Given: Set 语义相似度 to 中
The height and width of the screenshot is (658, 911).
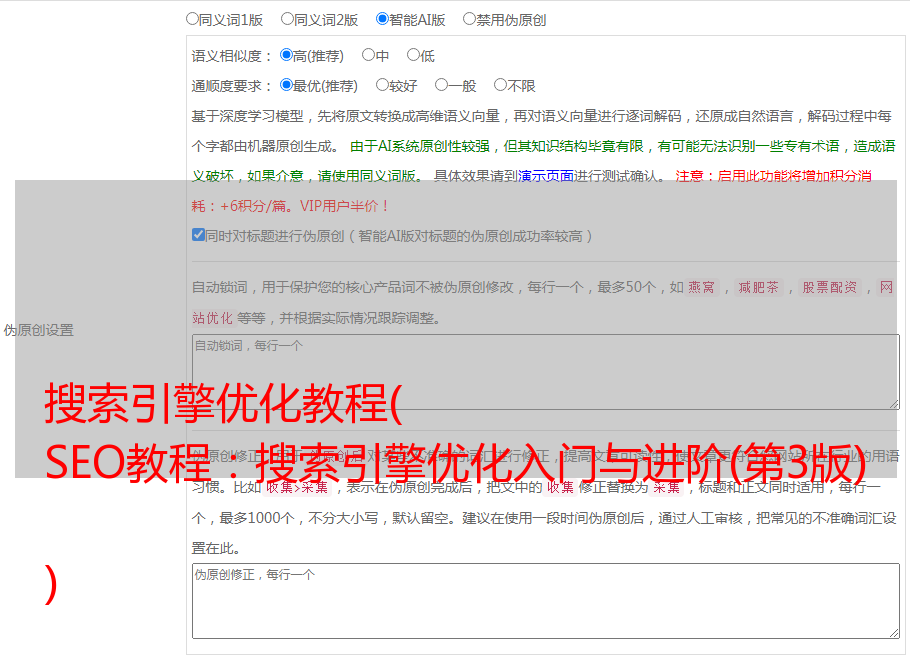Looking at the screenshot, I should [368, 55].
